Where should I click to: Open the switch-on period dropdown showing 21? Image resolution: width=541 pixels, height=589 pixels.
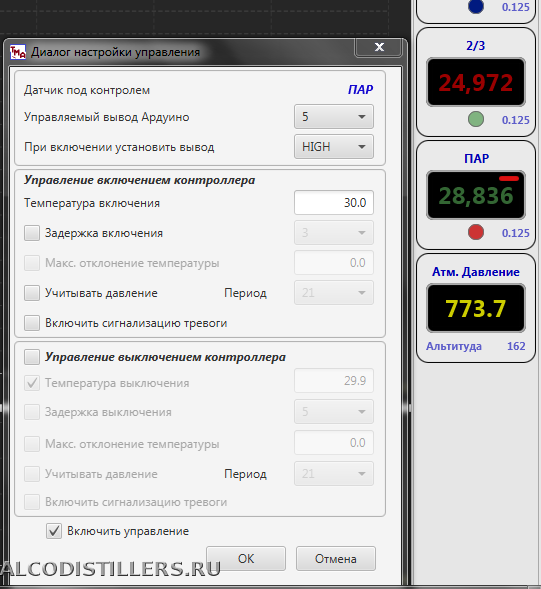334,293
